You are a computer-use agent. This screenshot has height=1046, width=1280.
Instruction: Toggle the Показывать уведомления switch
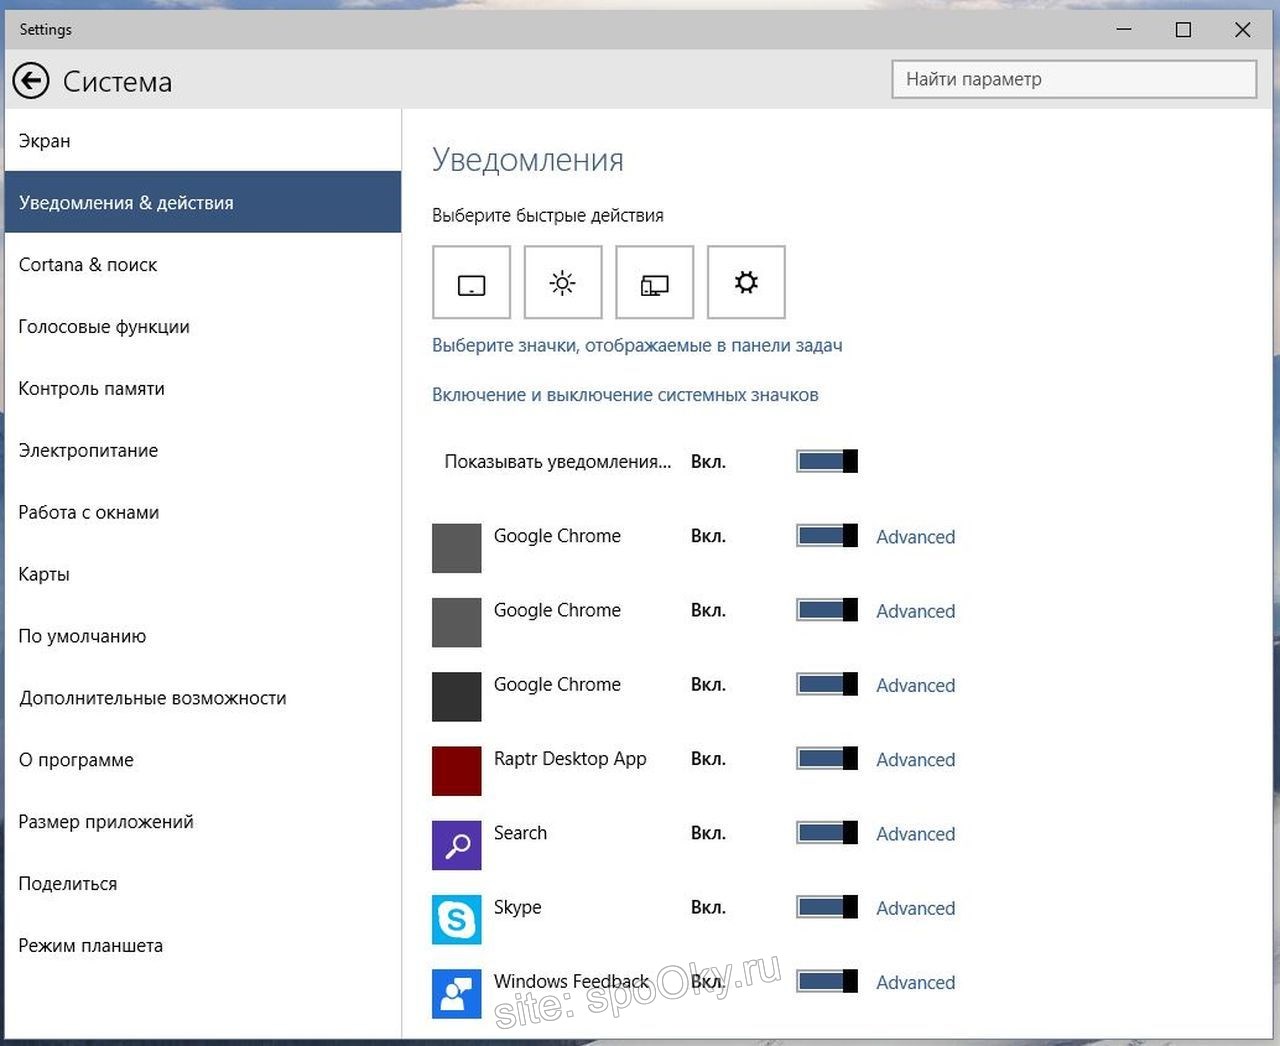coord(827,461)
